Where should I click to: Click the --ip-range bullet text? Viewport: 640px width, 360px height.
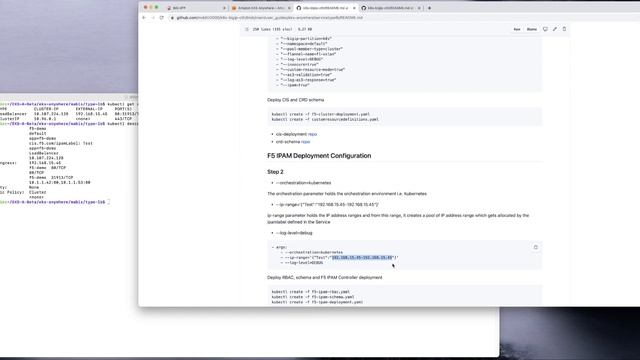(x=327, y=204)
